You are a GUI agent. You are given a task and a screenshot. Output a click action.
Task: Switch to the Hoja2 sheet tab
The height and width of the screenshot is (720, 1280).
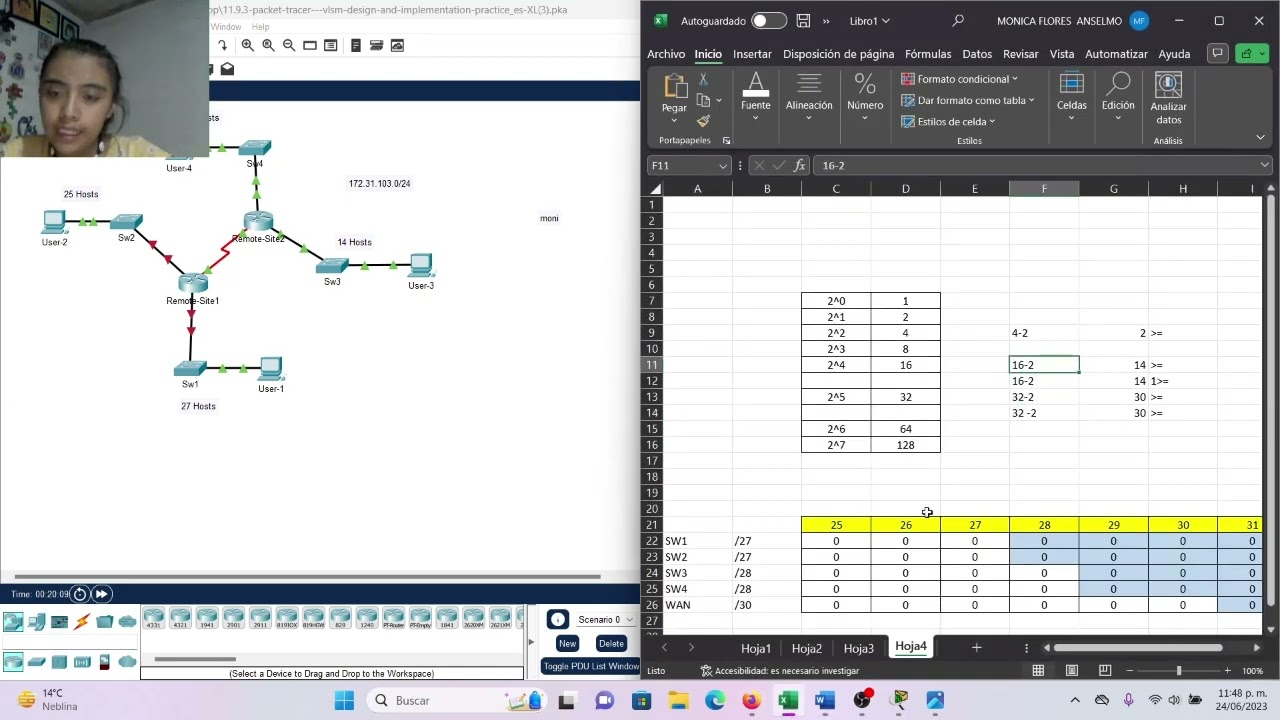tap(807, 648)
